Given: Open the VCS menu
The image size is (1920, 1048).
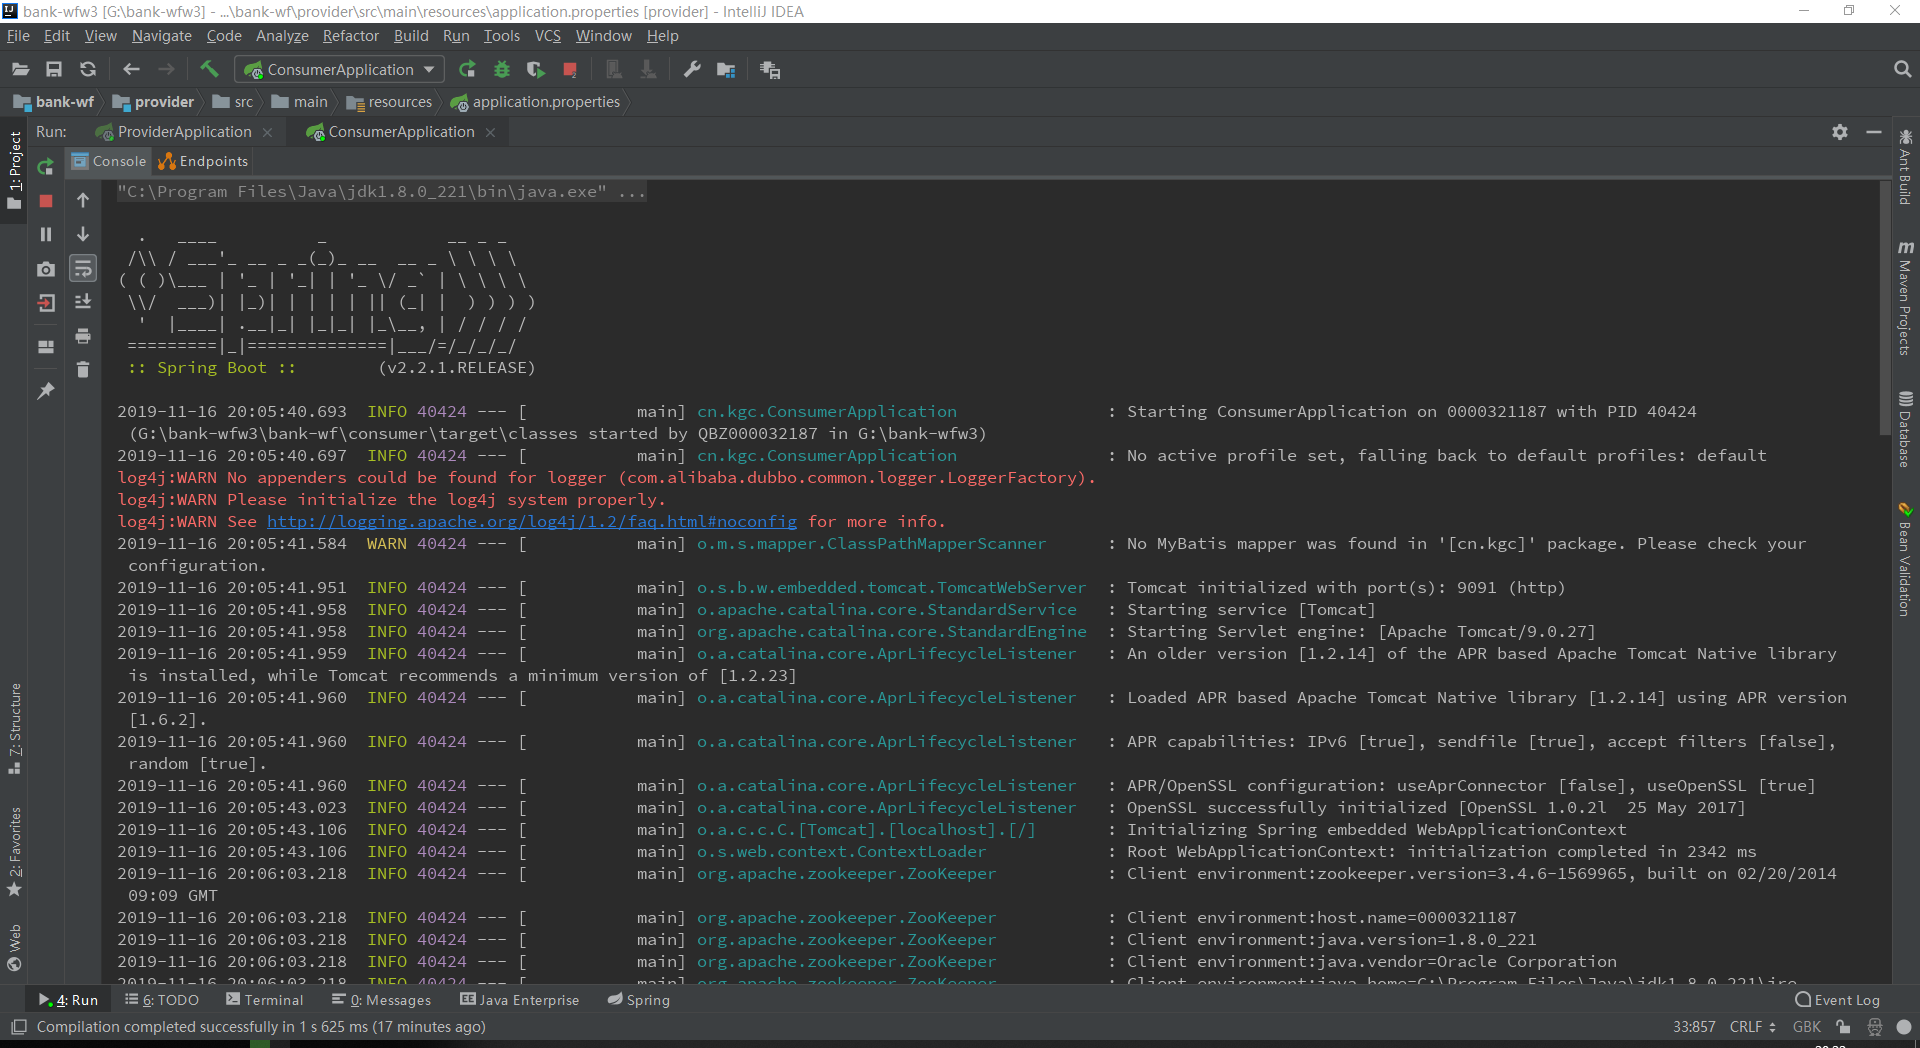Looking at the screenshot, I should (x=547, y=36).
